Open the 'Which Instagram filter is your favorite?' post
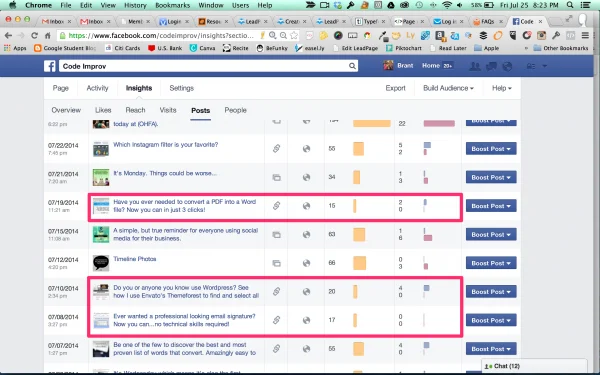The width and height of the screenshot is (600, 375). [166, 145]
